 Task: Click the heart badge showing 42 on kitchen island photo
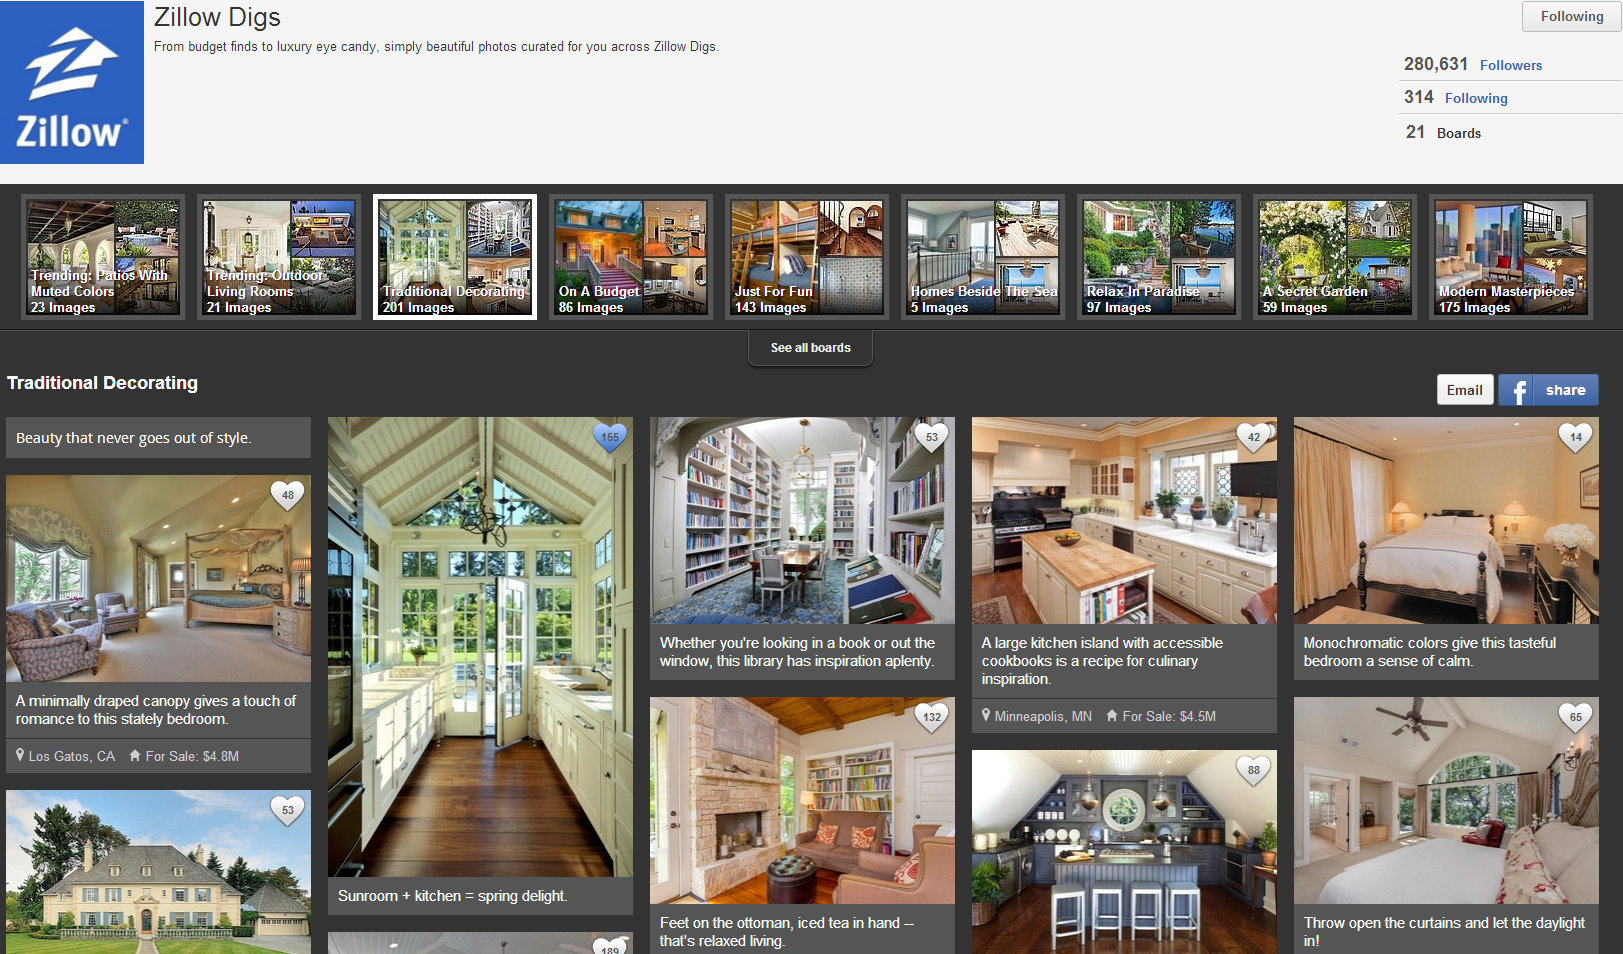point(1254,437)
